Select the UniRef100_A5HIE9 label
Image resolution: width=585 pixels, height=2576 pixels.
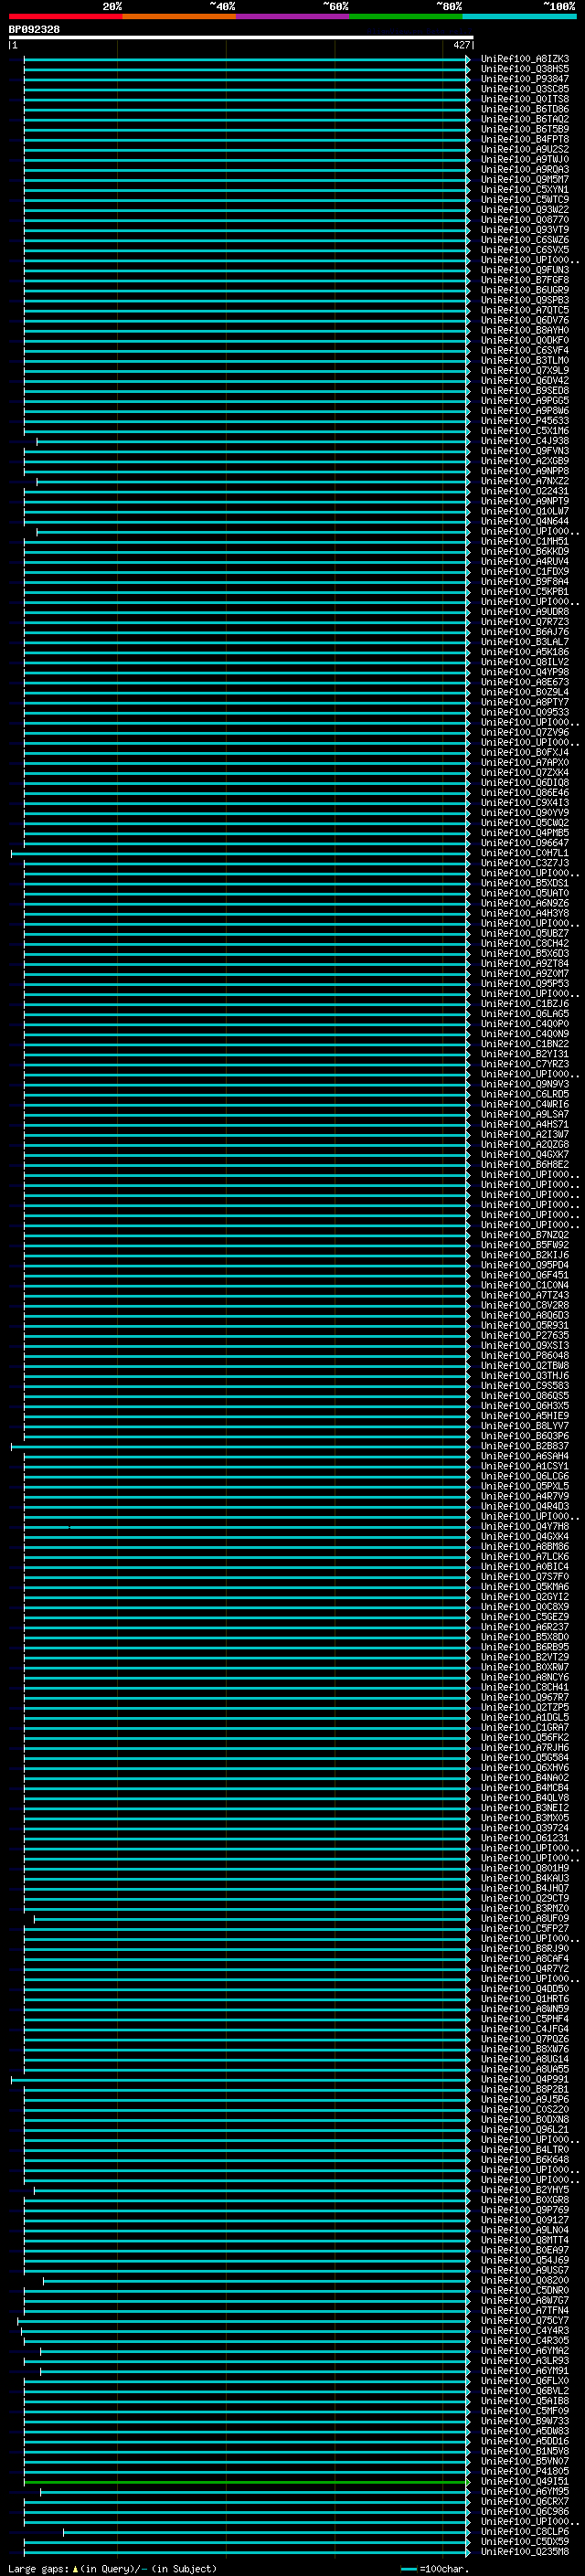click(x=525, y=1416)
